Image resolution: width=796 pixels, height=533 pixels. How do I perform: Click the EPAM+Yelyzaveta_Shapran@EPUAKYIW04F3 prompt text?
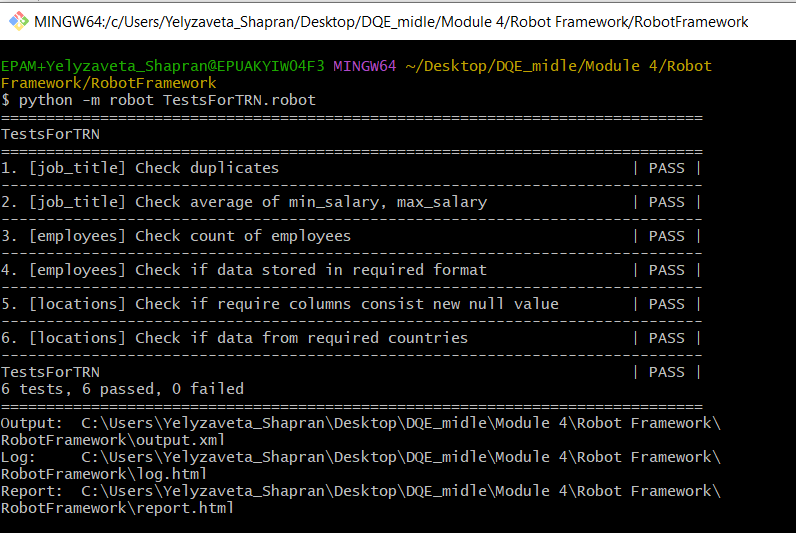tap(162, 66)
